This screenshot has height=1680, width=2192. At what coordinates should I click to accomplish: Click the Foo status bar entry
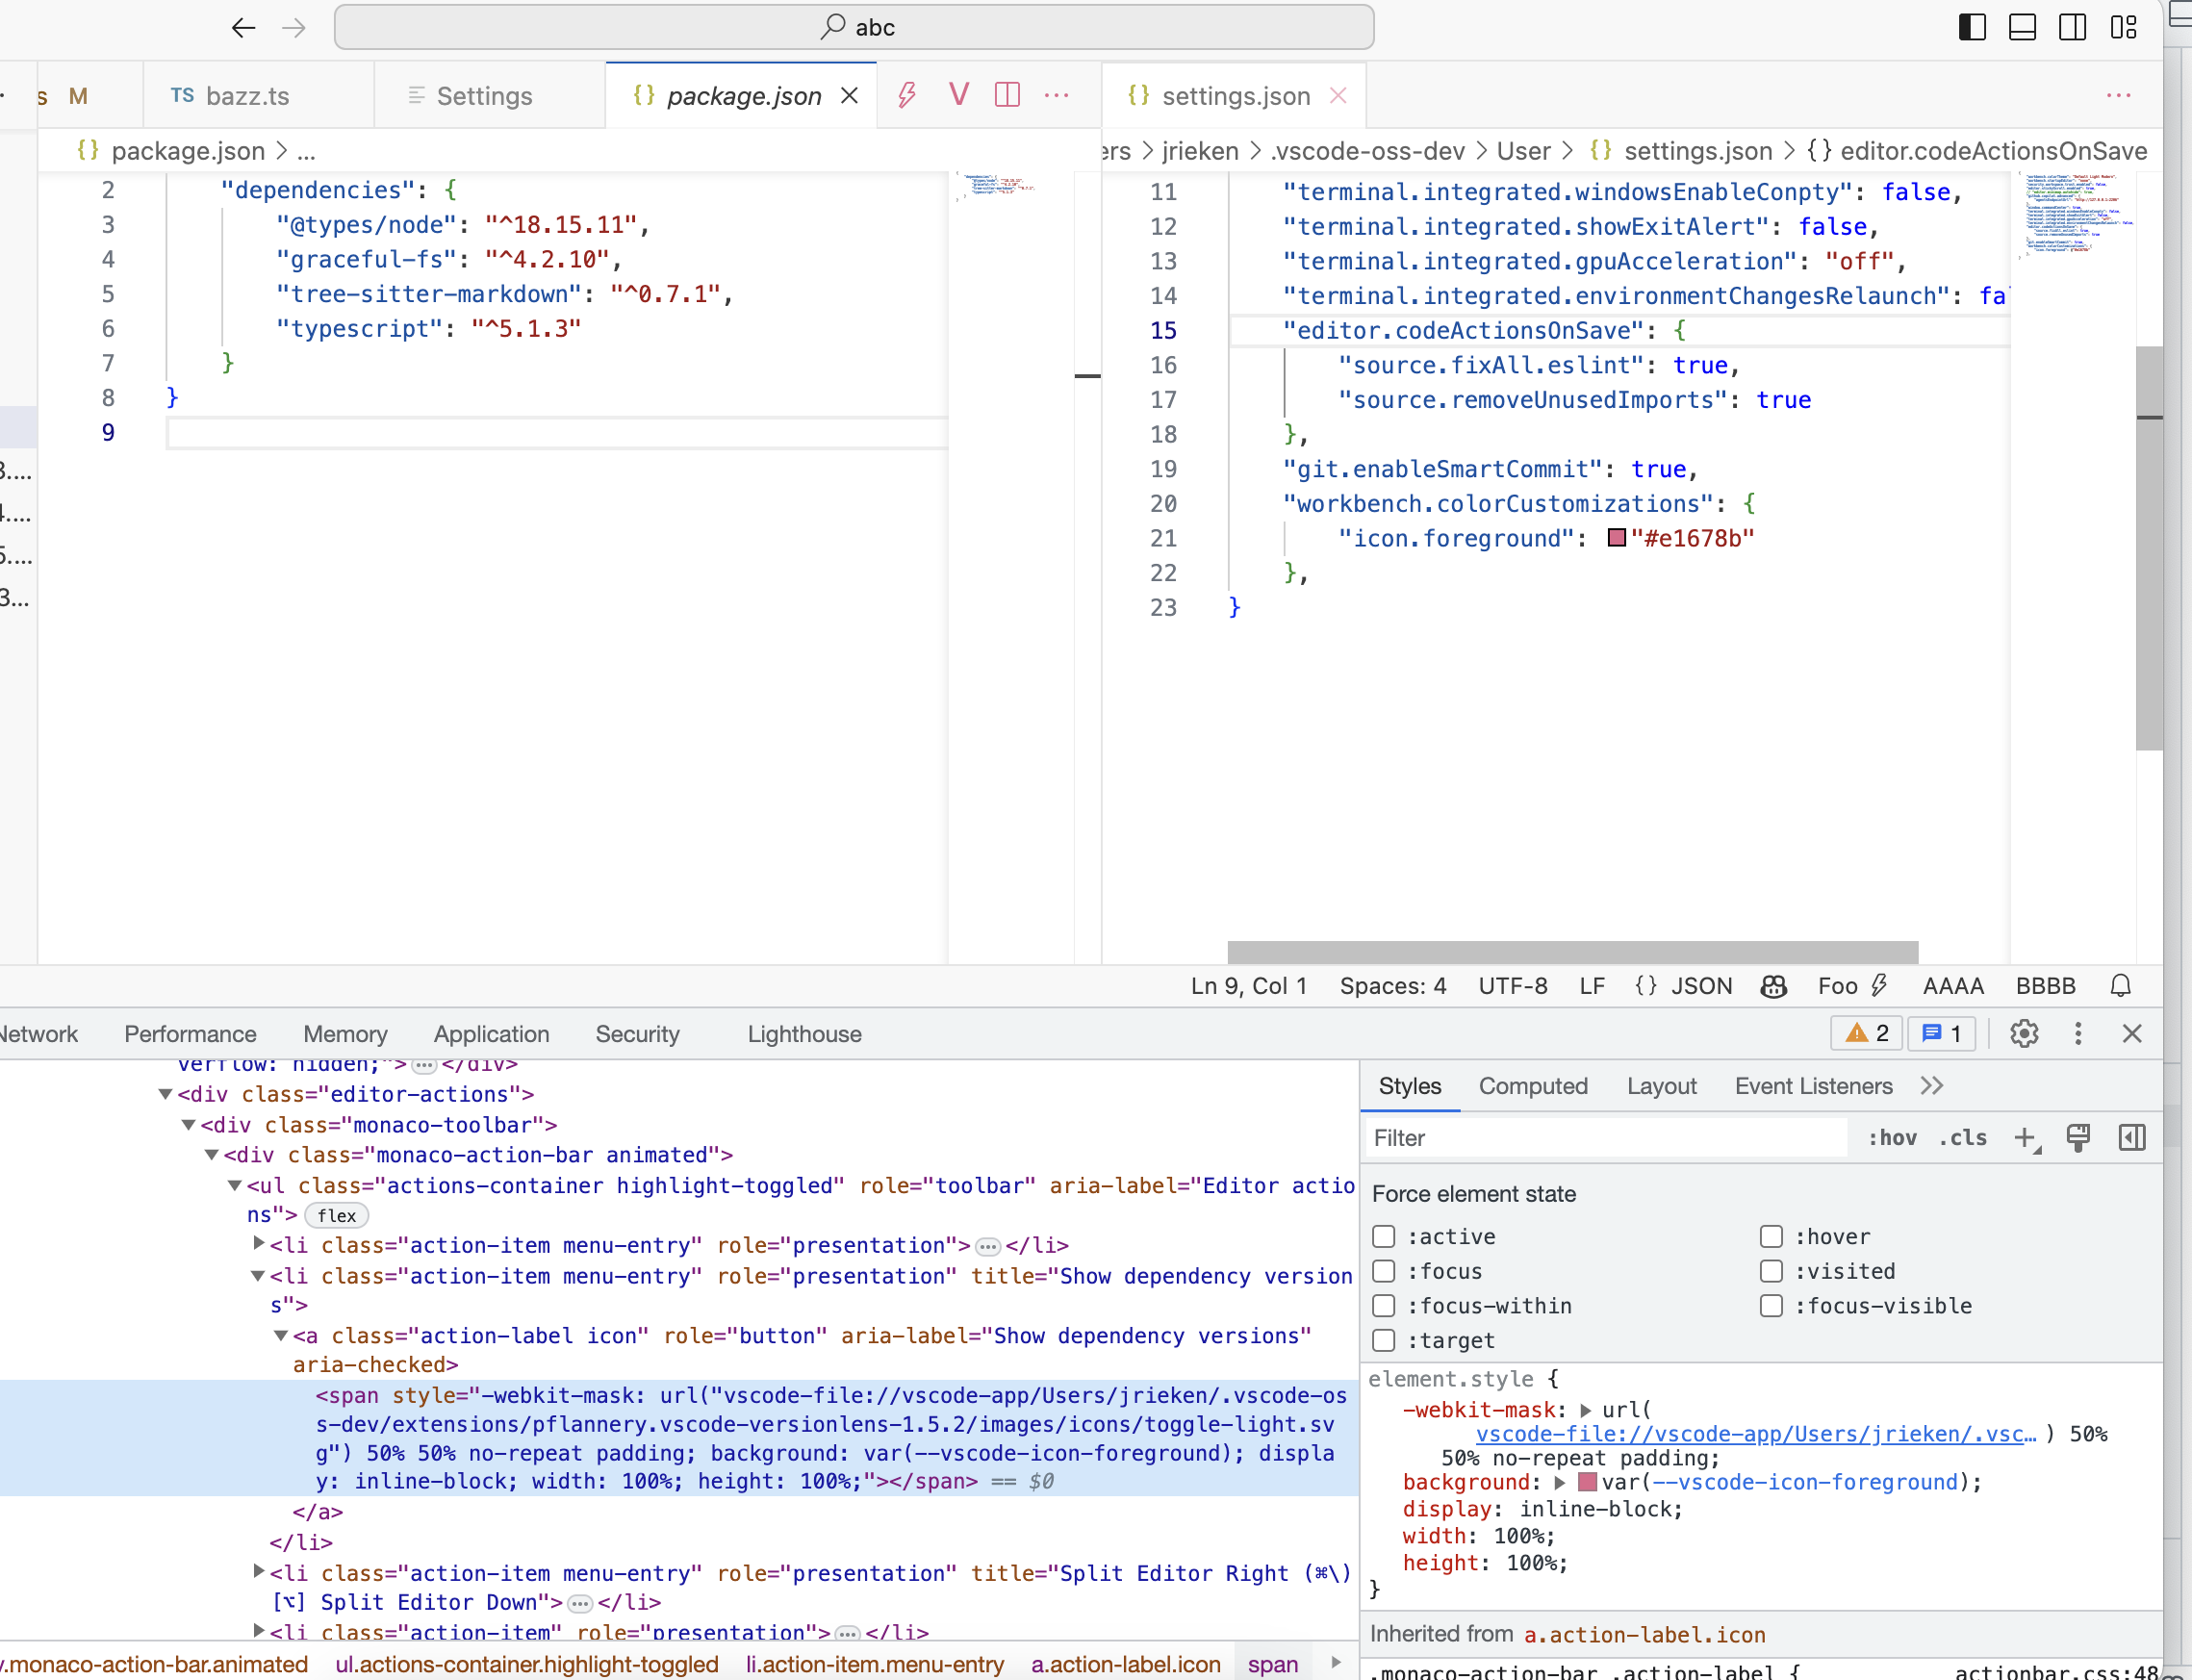click(x=1840, y=986)
